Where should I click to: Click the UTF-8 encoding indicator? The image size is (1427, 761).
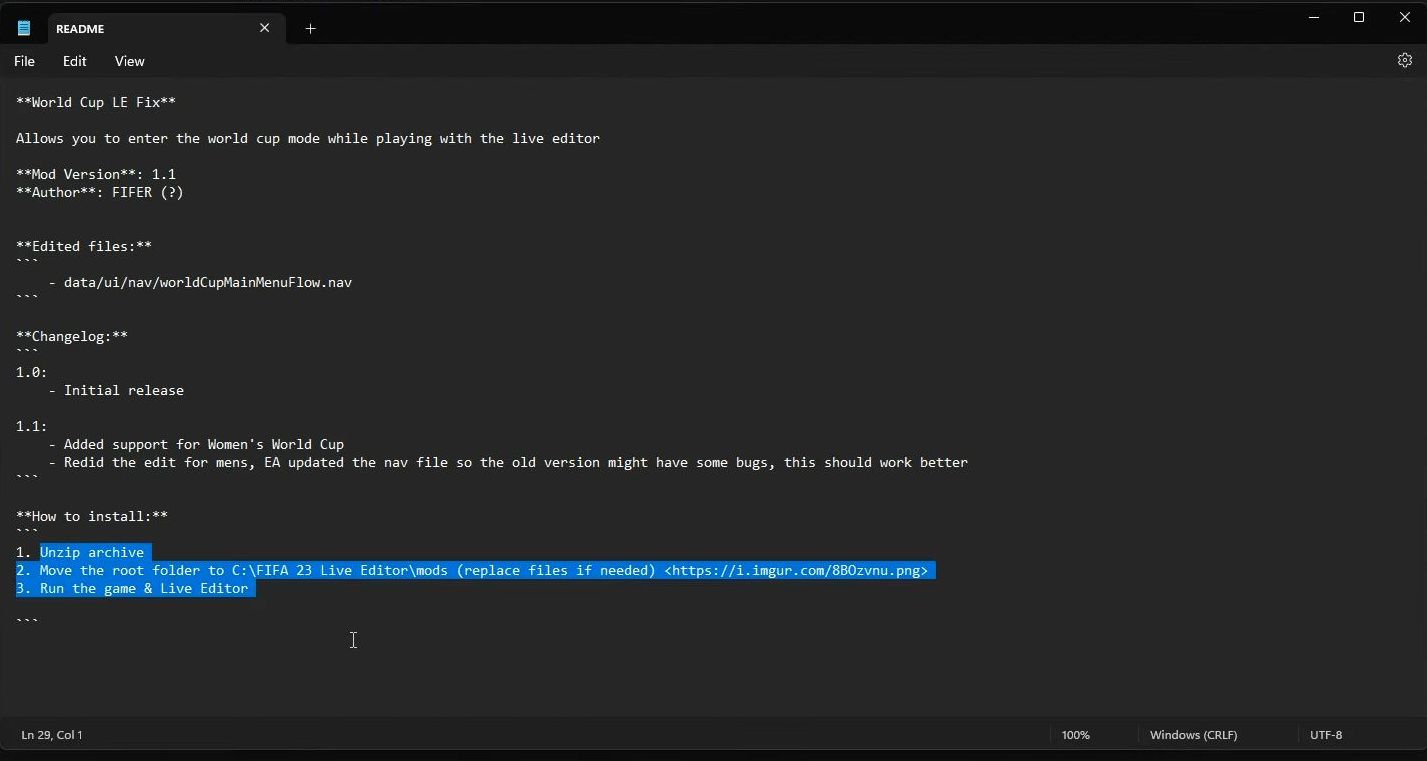coord(1326,735)
